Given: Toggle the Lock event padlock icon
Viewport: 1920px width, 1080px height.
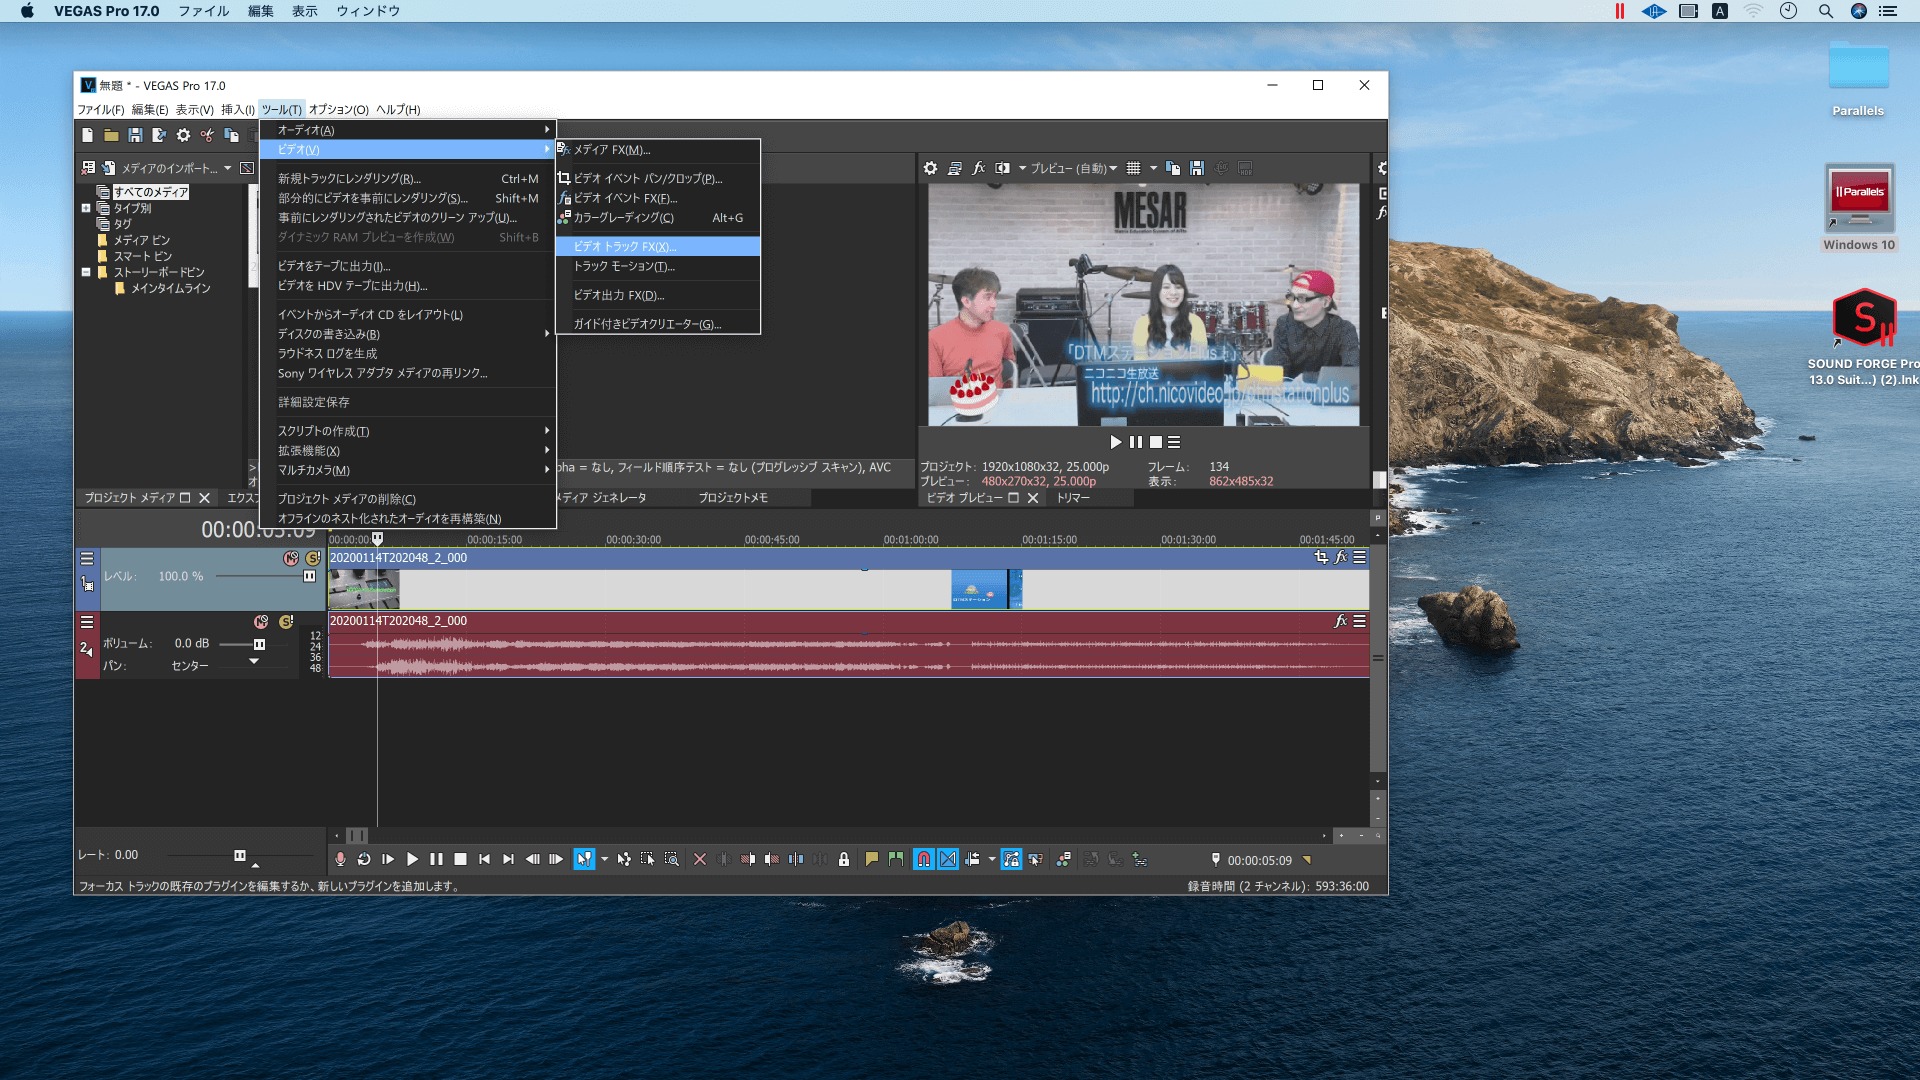Looking at the screenshot, I should click(844, 859).
